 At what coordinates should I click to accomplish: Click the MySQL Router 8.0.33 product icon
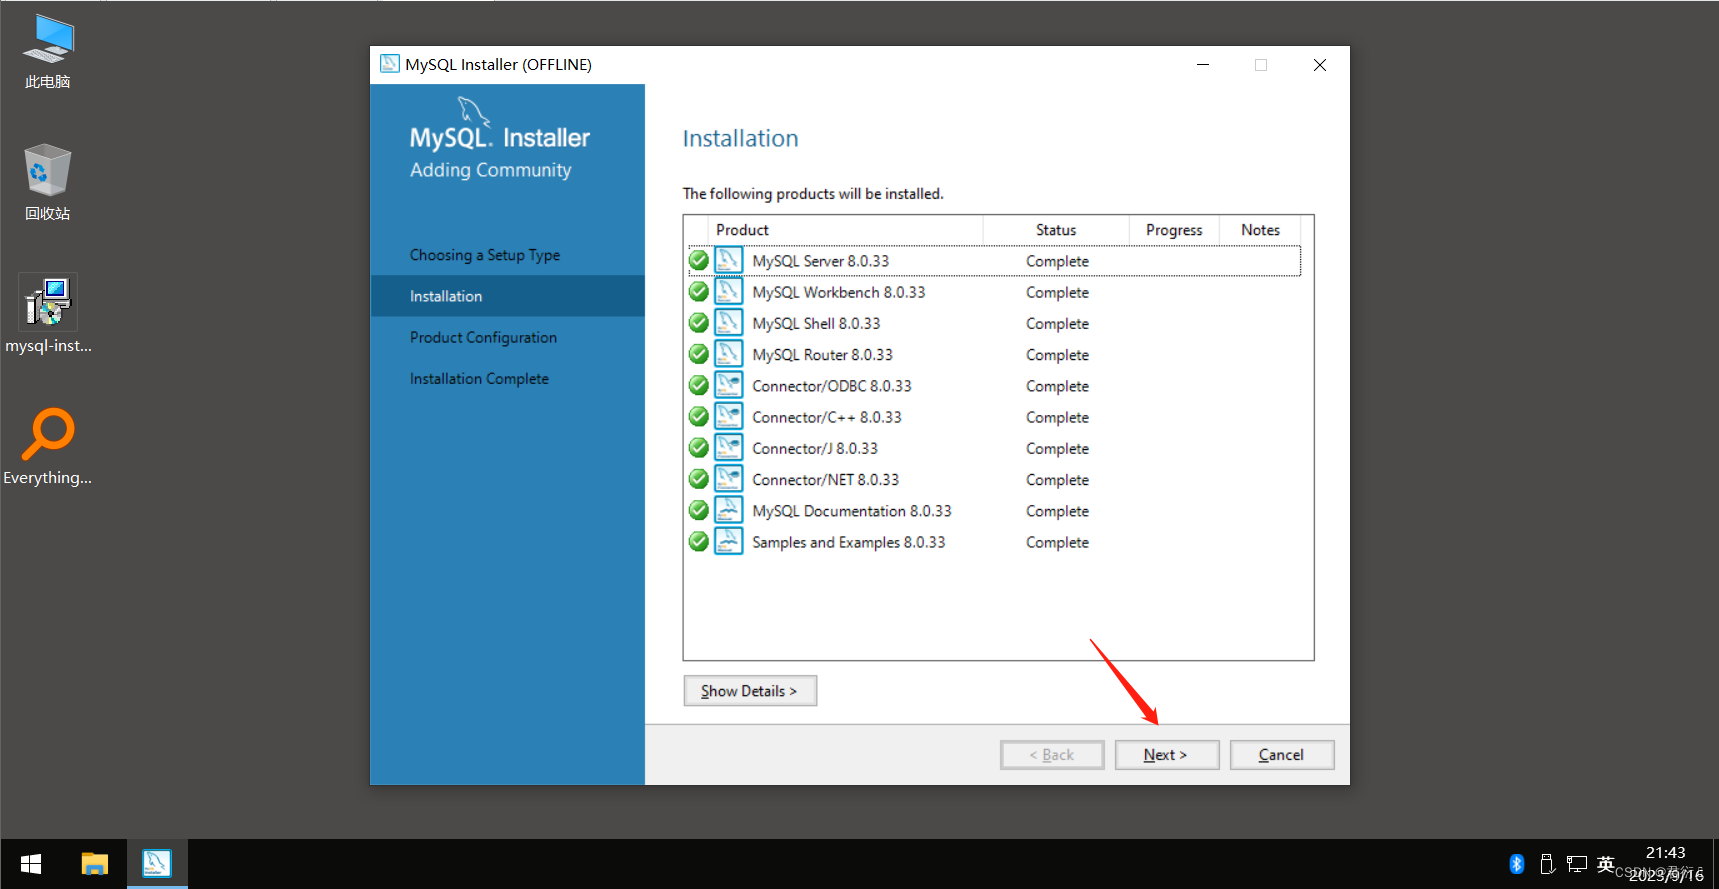(728, 354)
